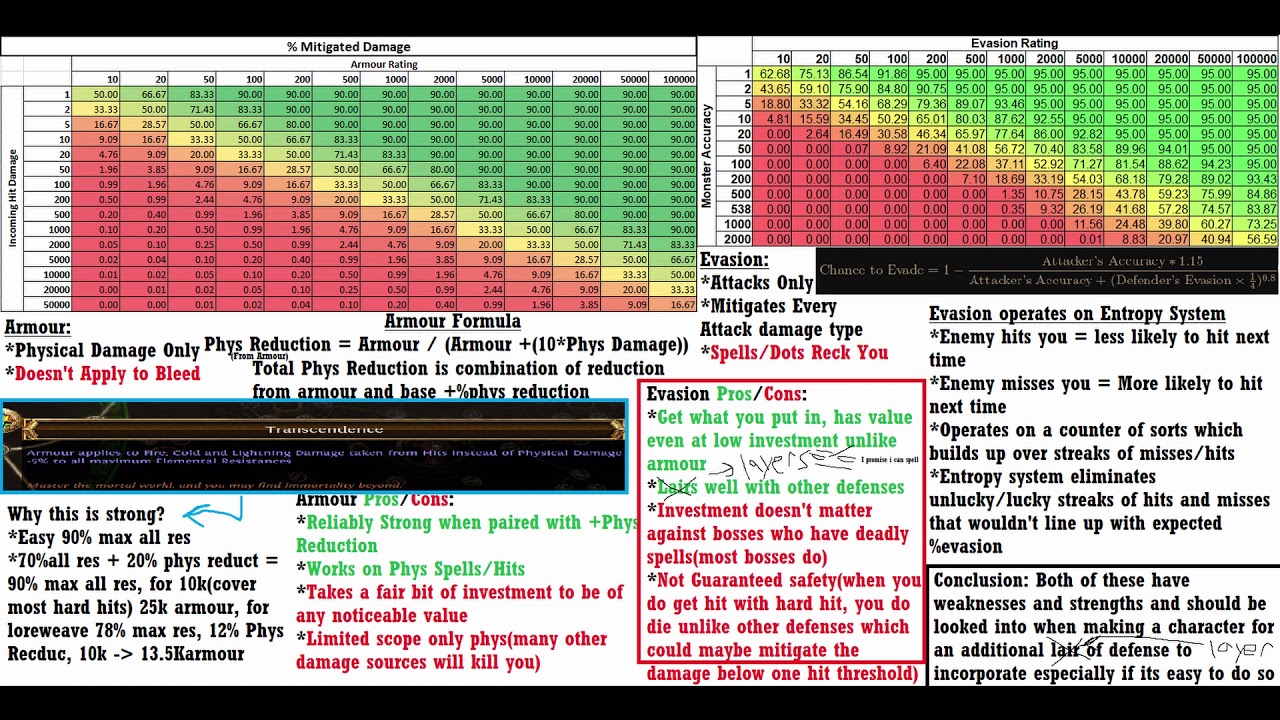This screenshot has height=720, width=1280.
Task: Select the 11.56 cell in evasion table
Action: pos(1087,224)
